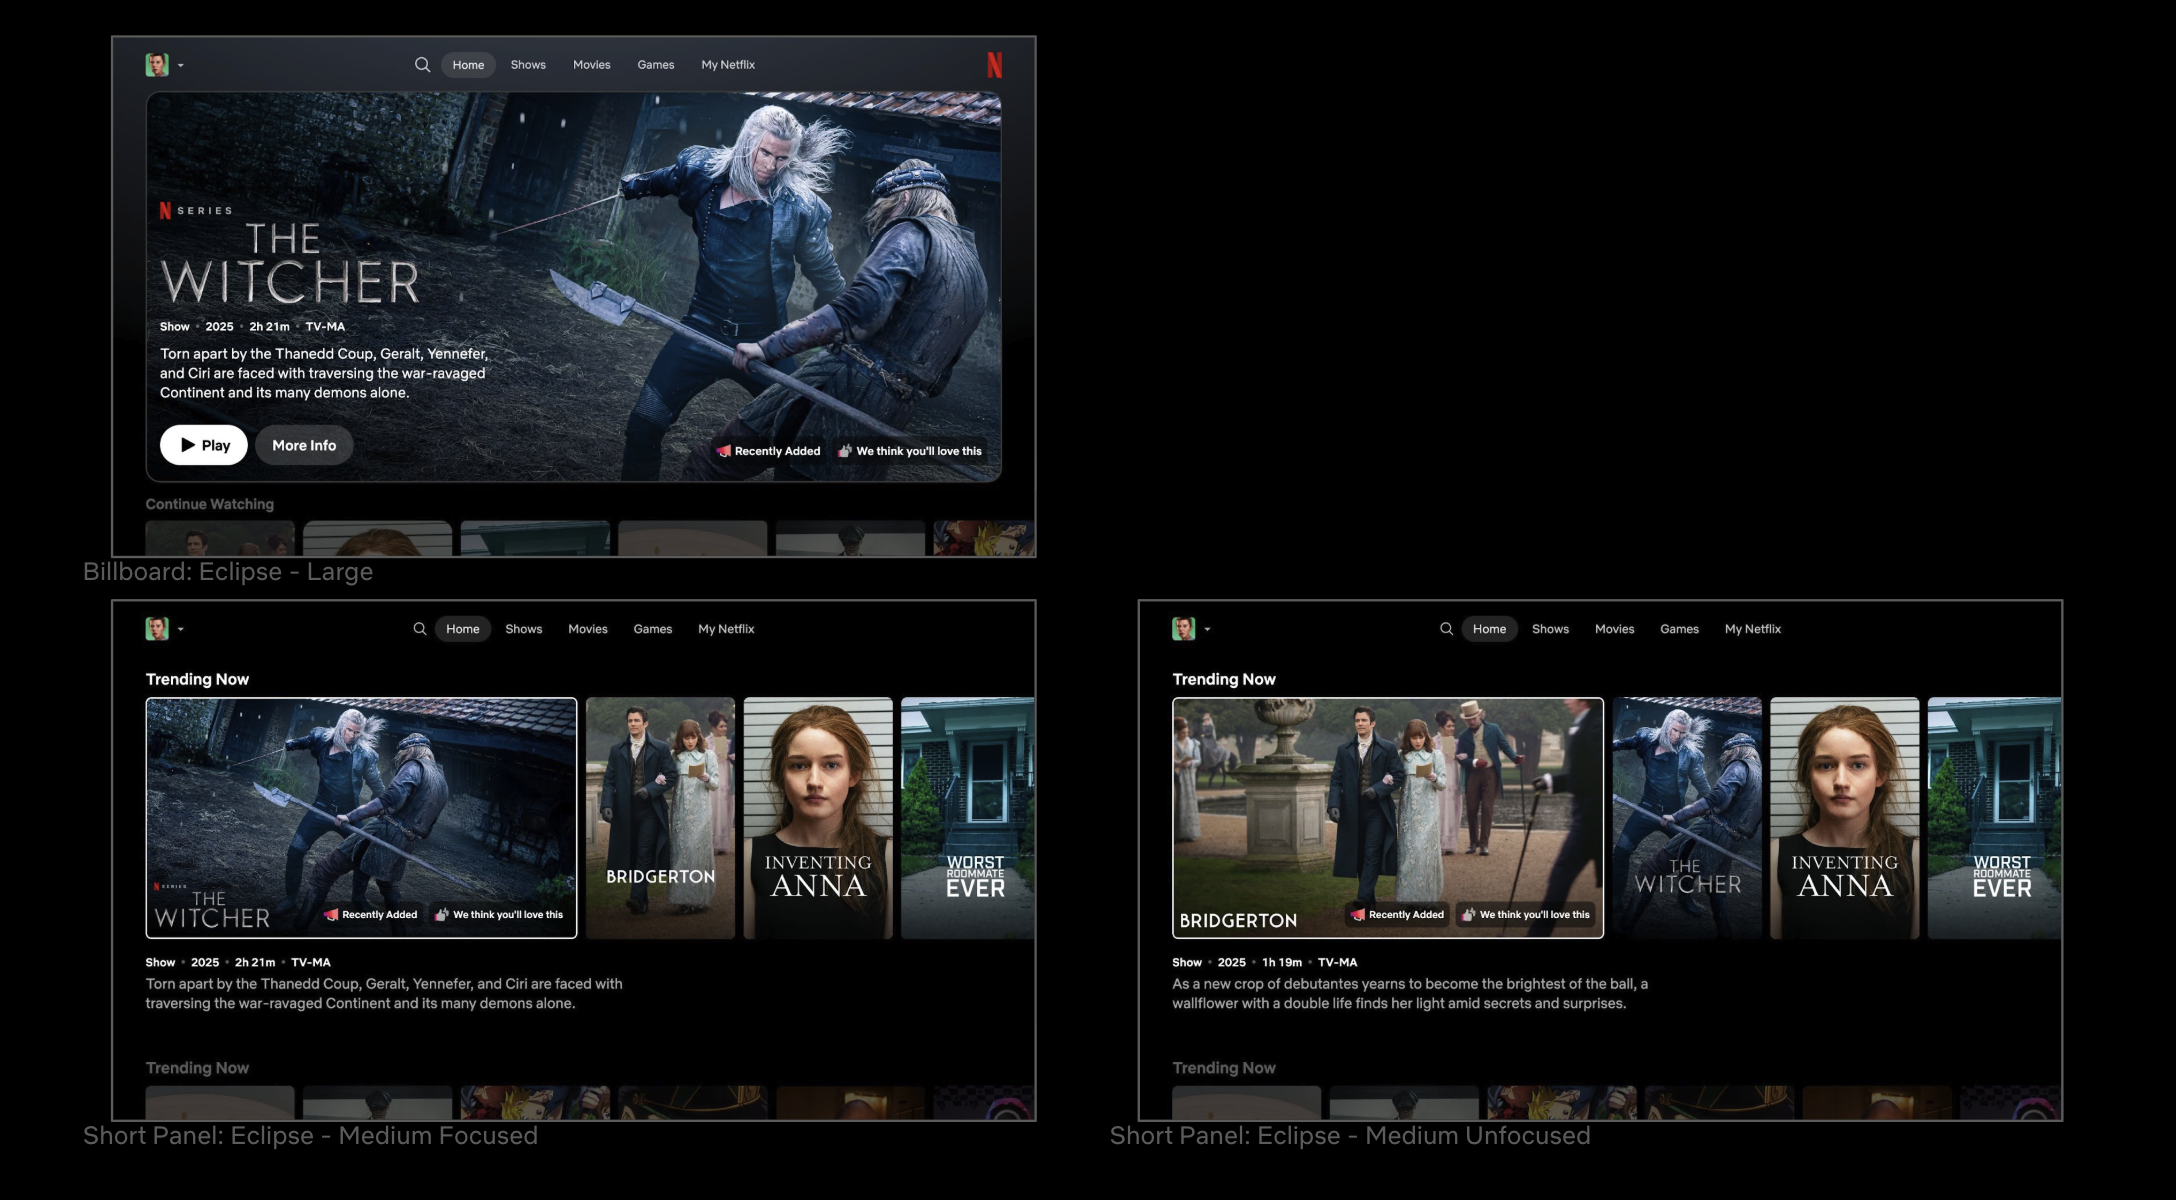
Task: Click the 'SERIES' label above The Witcher logo
Action: click(x=204, y=211)
